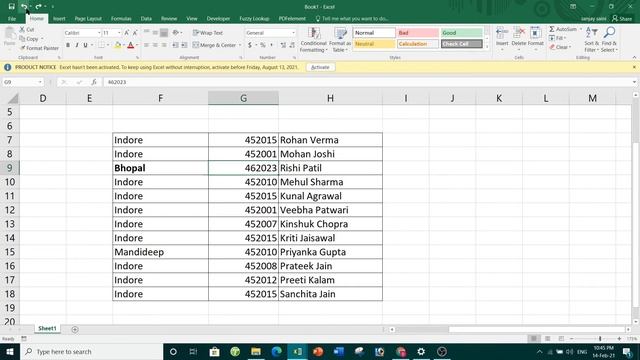Move the zoom slider handle
640x360 pixels.
(x=600, y=339)
